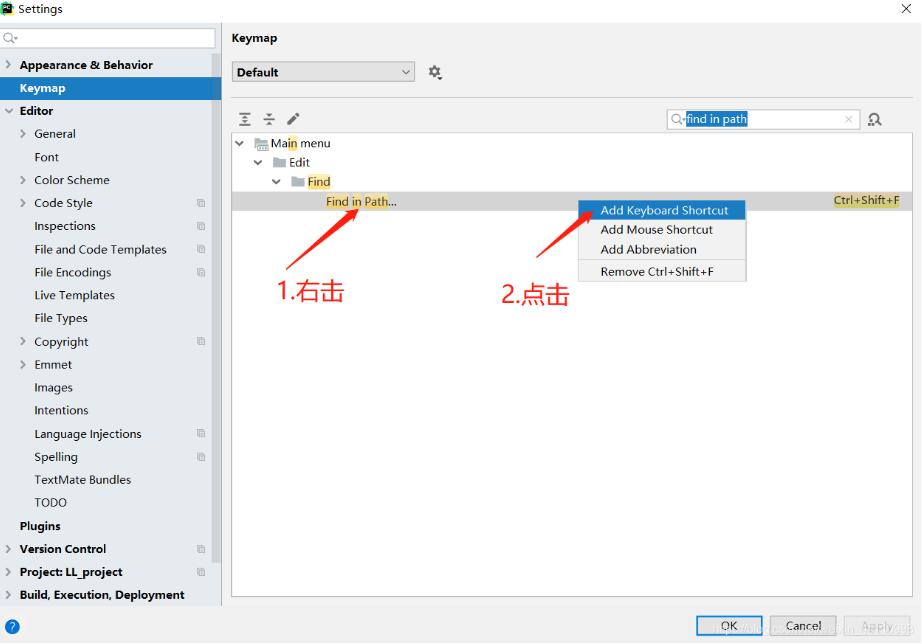Open Inspections settings page
The image size is (922, 644).
point(65,226)
